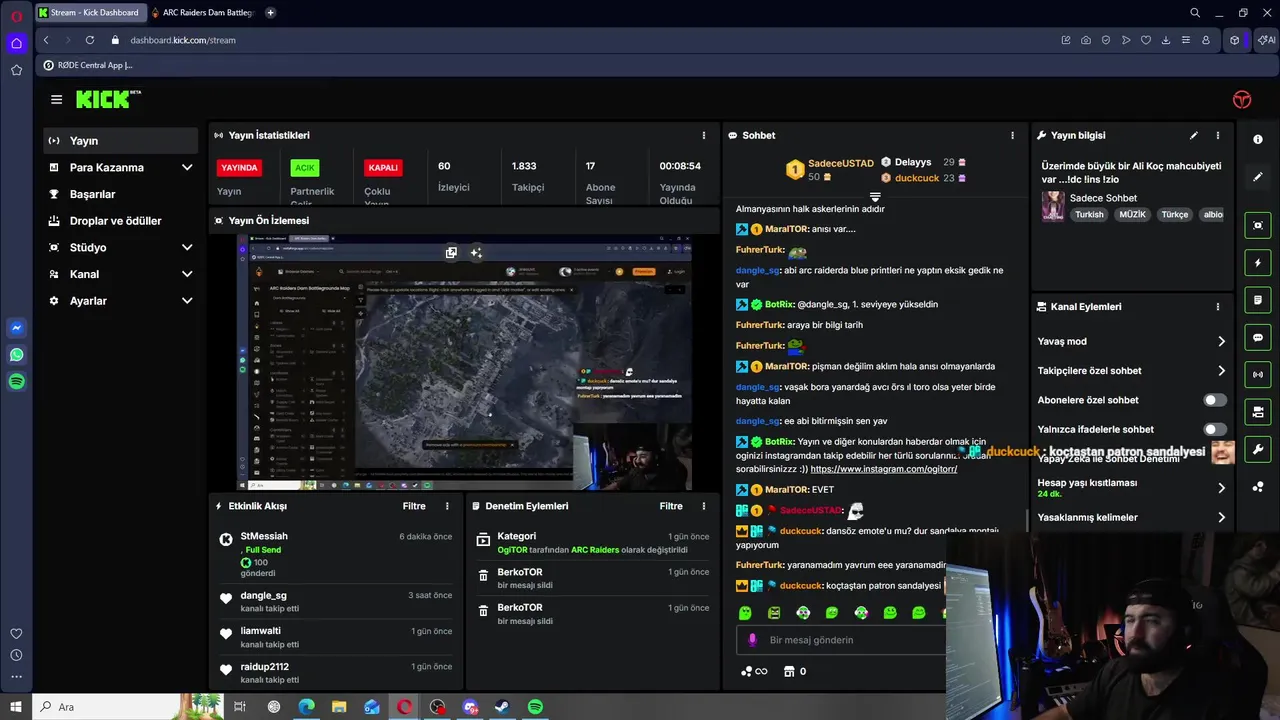Click the info icon in right sidebar
Image resolution: width=1280 pixels, height=720 pixels.
1258,139
